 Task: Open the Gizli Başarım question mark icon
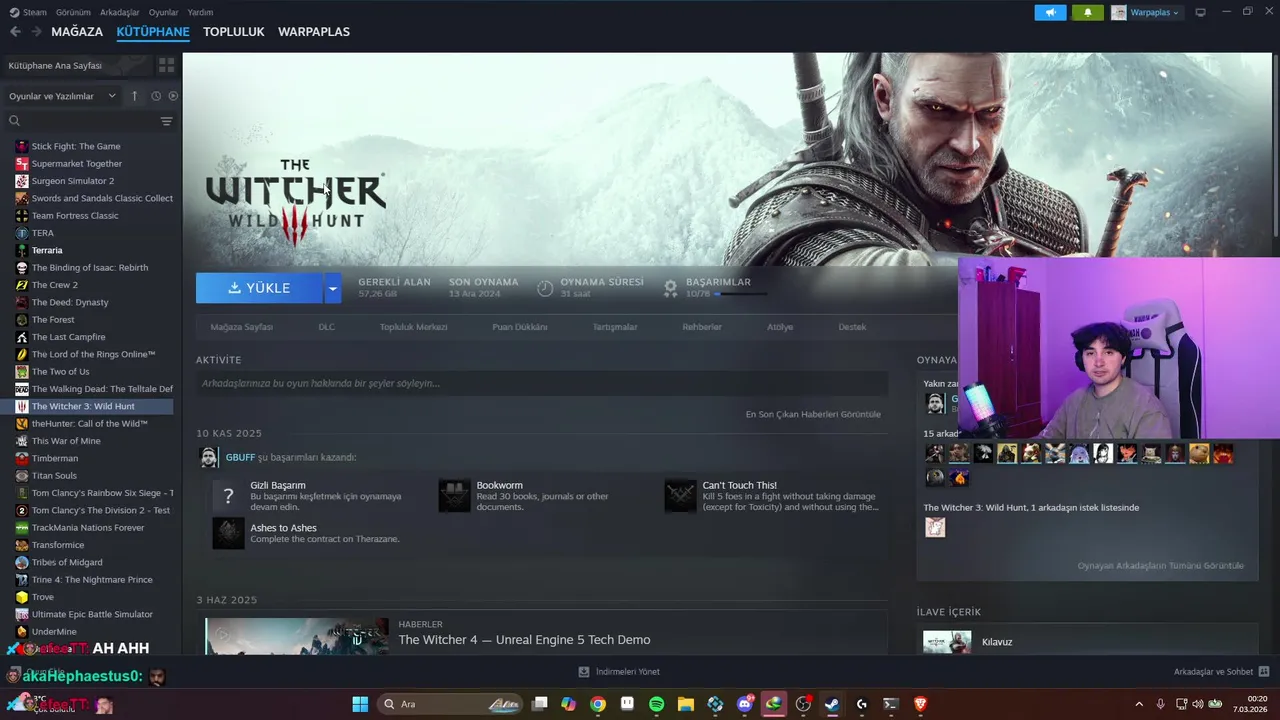pyautogui.click(x=228, y=496)
